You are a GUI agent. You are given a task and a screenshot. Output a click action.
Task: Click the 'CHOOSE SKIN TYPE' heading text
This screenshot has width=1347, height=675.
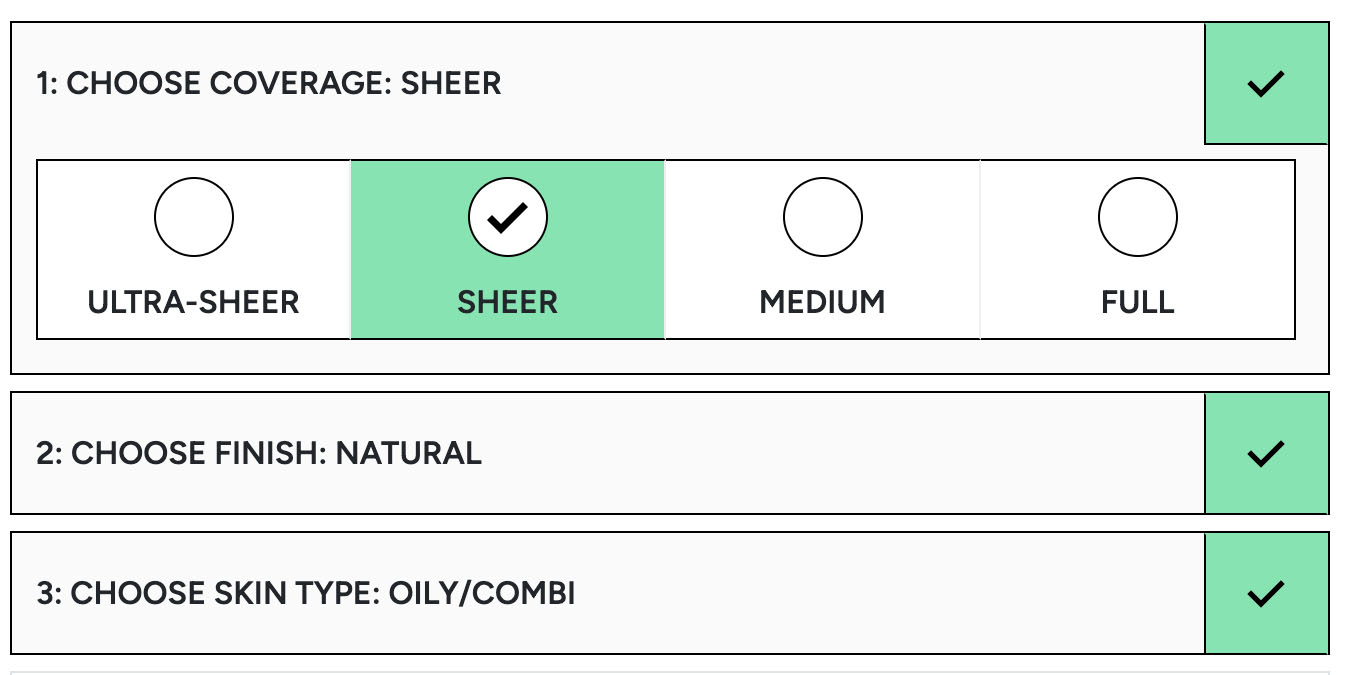[x=217, y=594]
